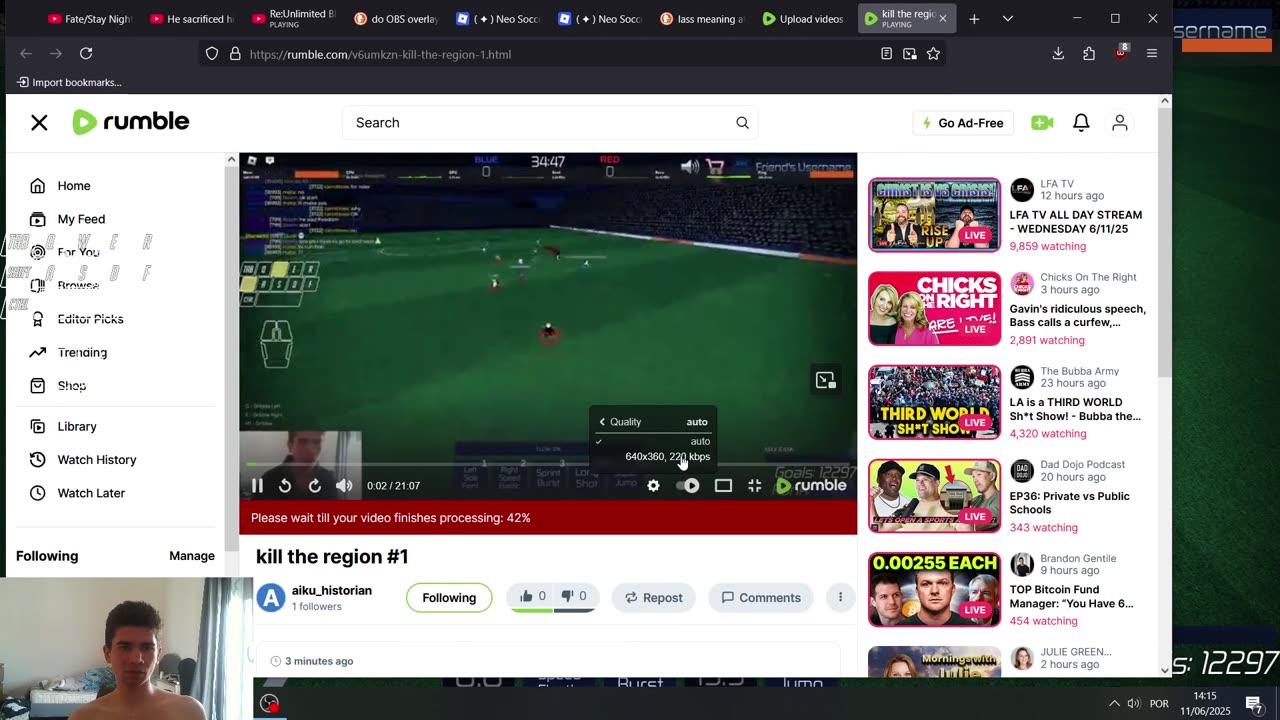This screenshot has height=720, width=1280.
Task: Show hidden system tray icons
Action: tap(1114, 703)
